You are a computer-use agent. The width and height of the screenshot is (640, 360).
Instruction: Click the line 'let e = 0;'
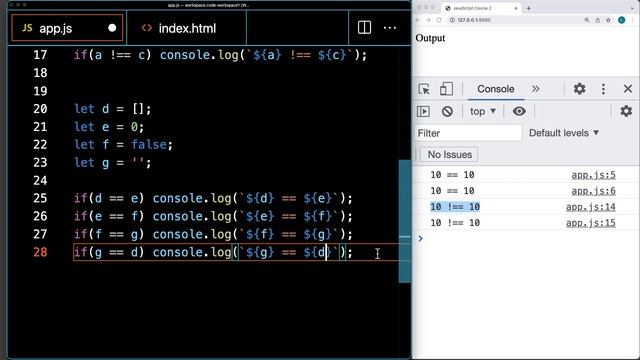click(109, 127)
